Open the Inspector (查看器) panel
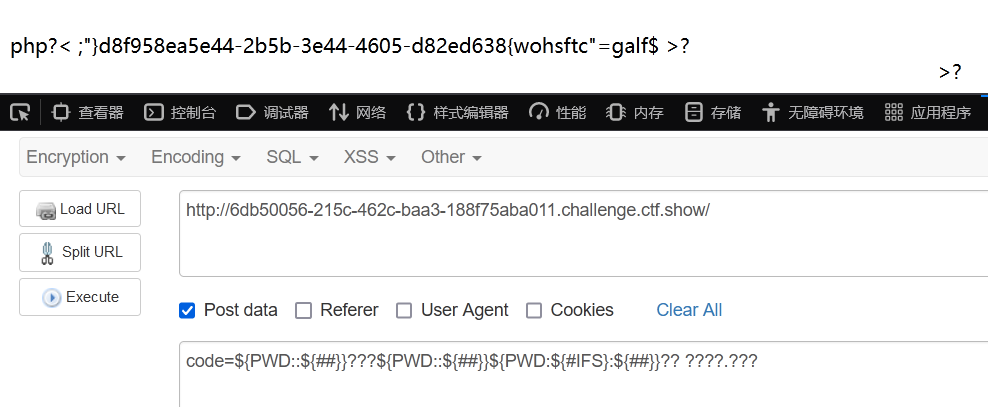 87,113
